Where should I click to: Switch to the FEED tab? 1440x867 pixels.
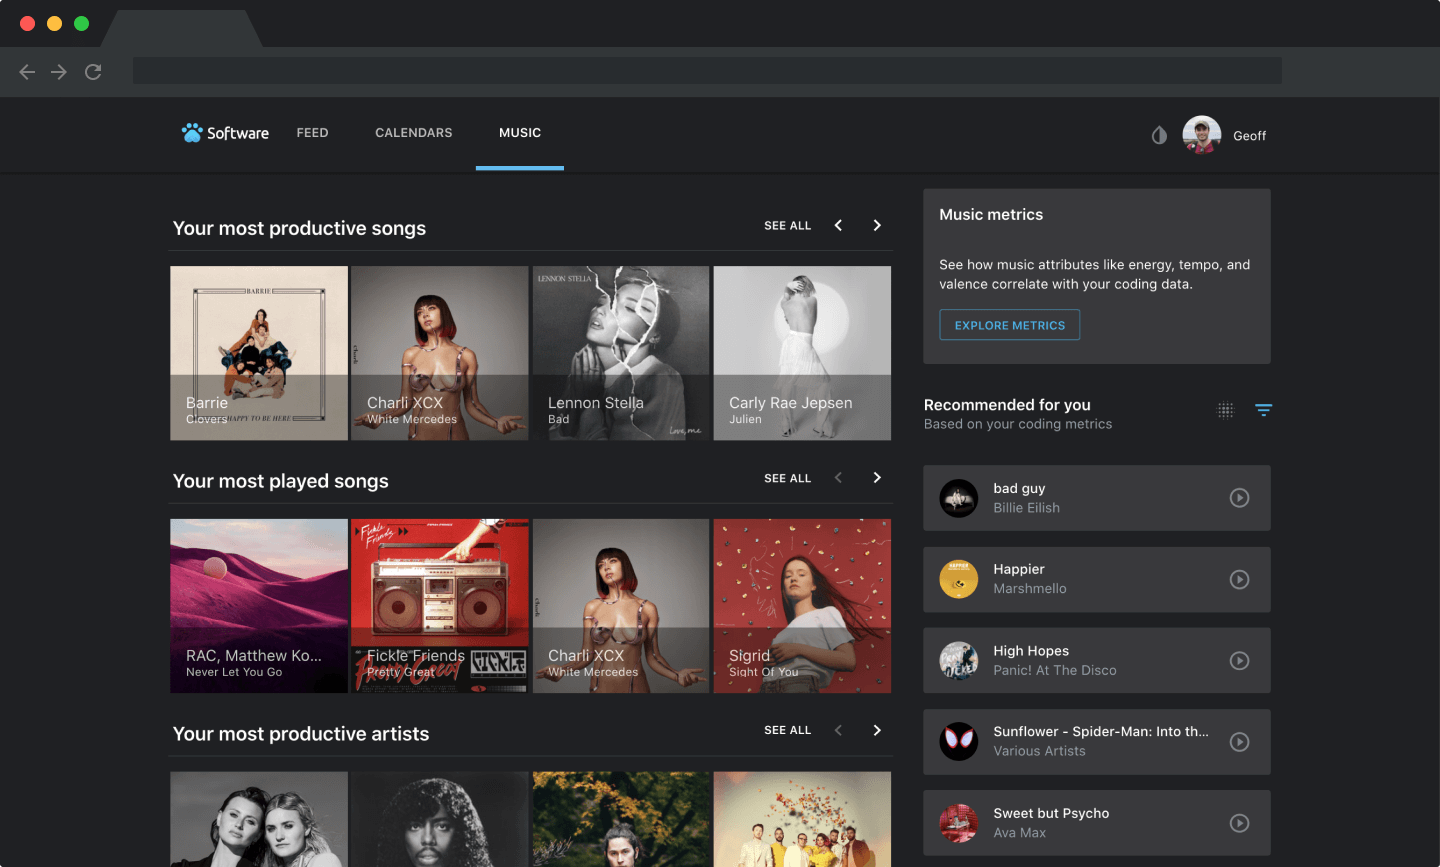[312, 132]
